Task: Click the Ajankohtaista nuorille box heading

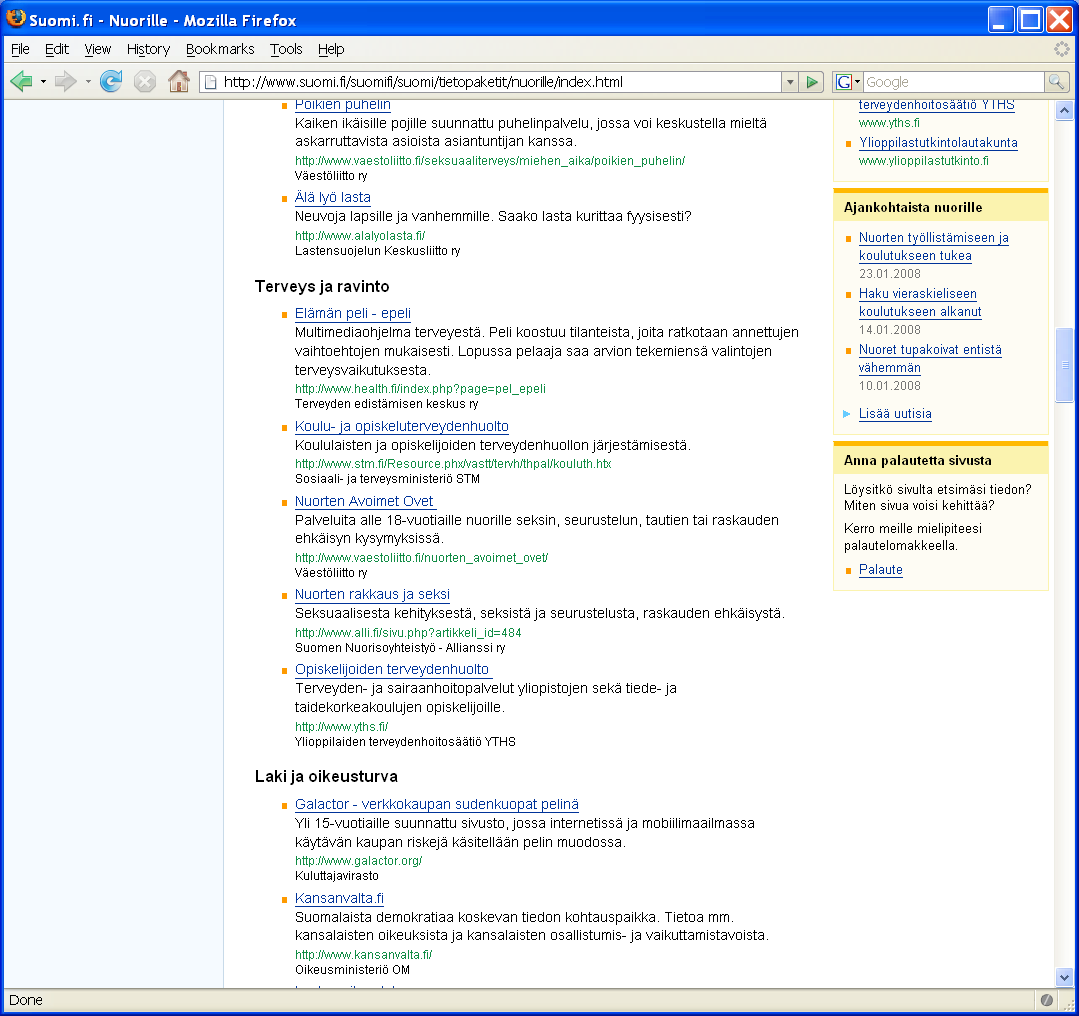Action: pos(913,207)
